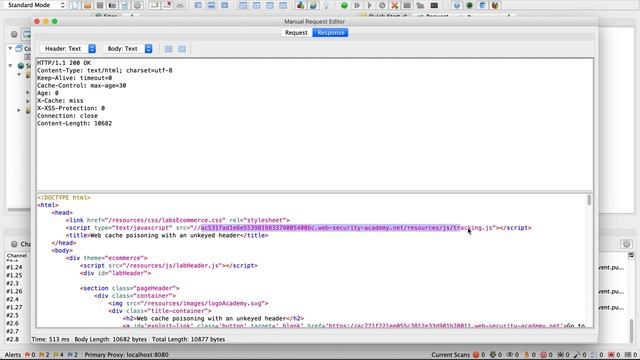Click the Step breakpoint toolbar icon
This screenshot has width=640, height=360.
pyautogui.click(x=357, y=5)
